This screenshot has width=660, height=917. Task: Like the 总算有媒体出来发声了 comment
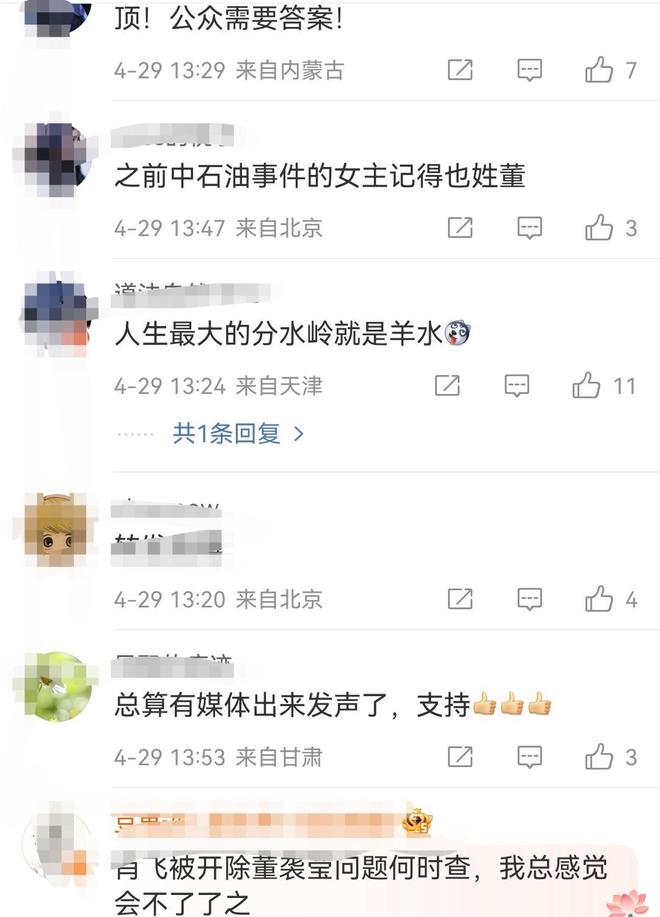click(x=599, y=757)
